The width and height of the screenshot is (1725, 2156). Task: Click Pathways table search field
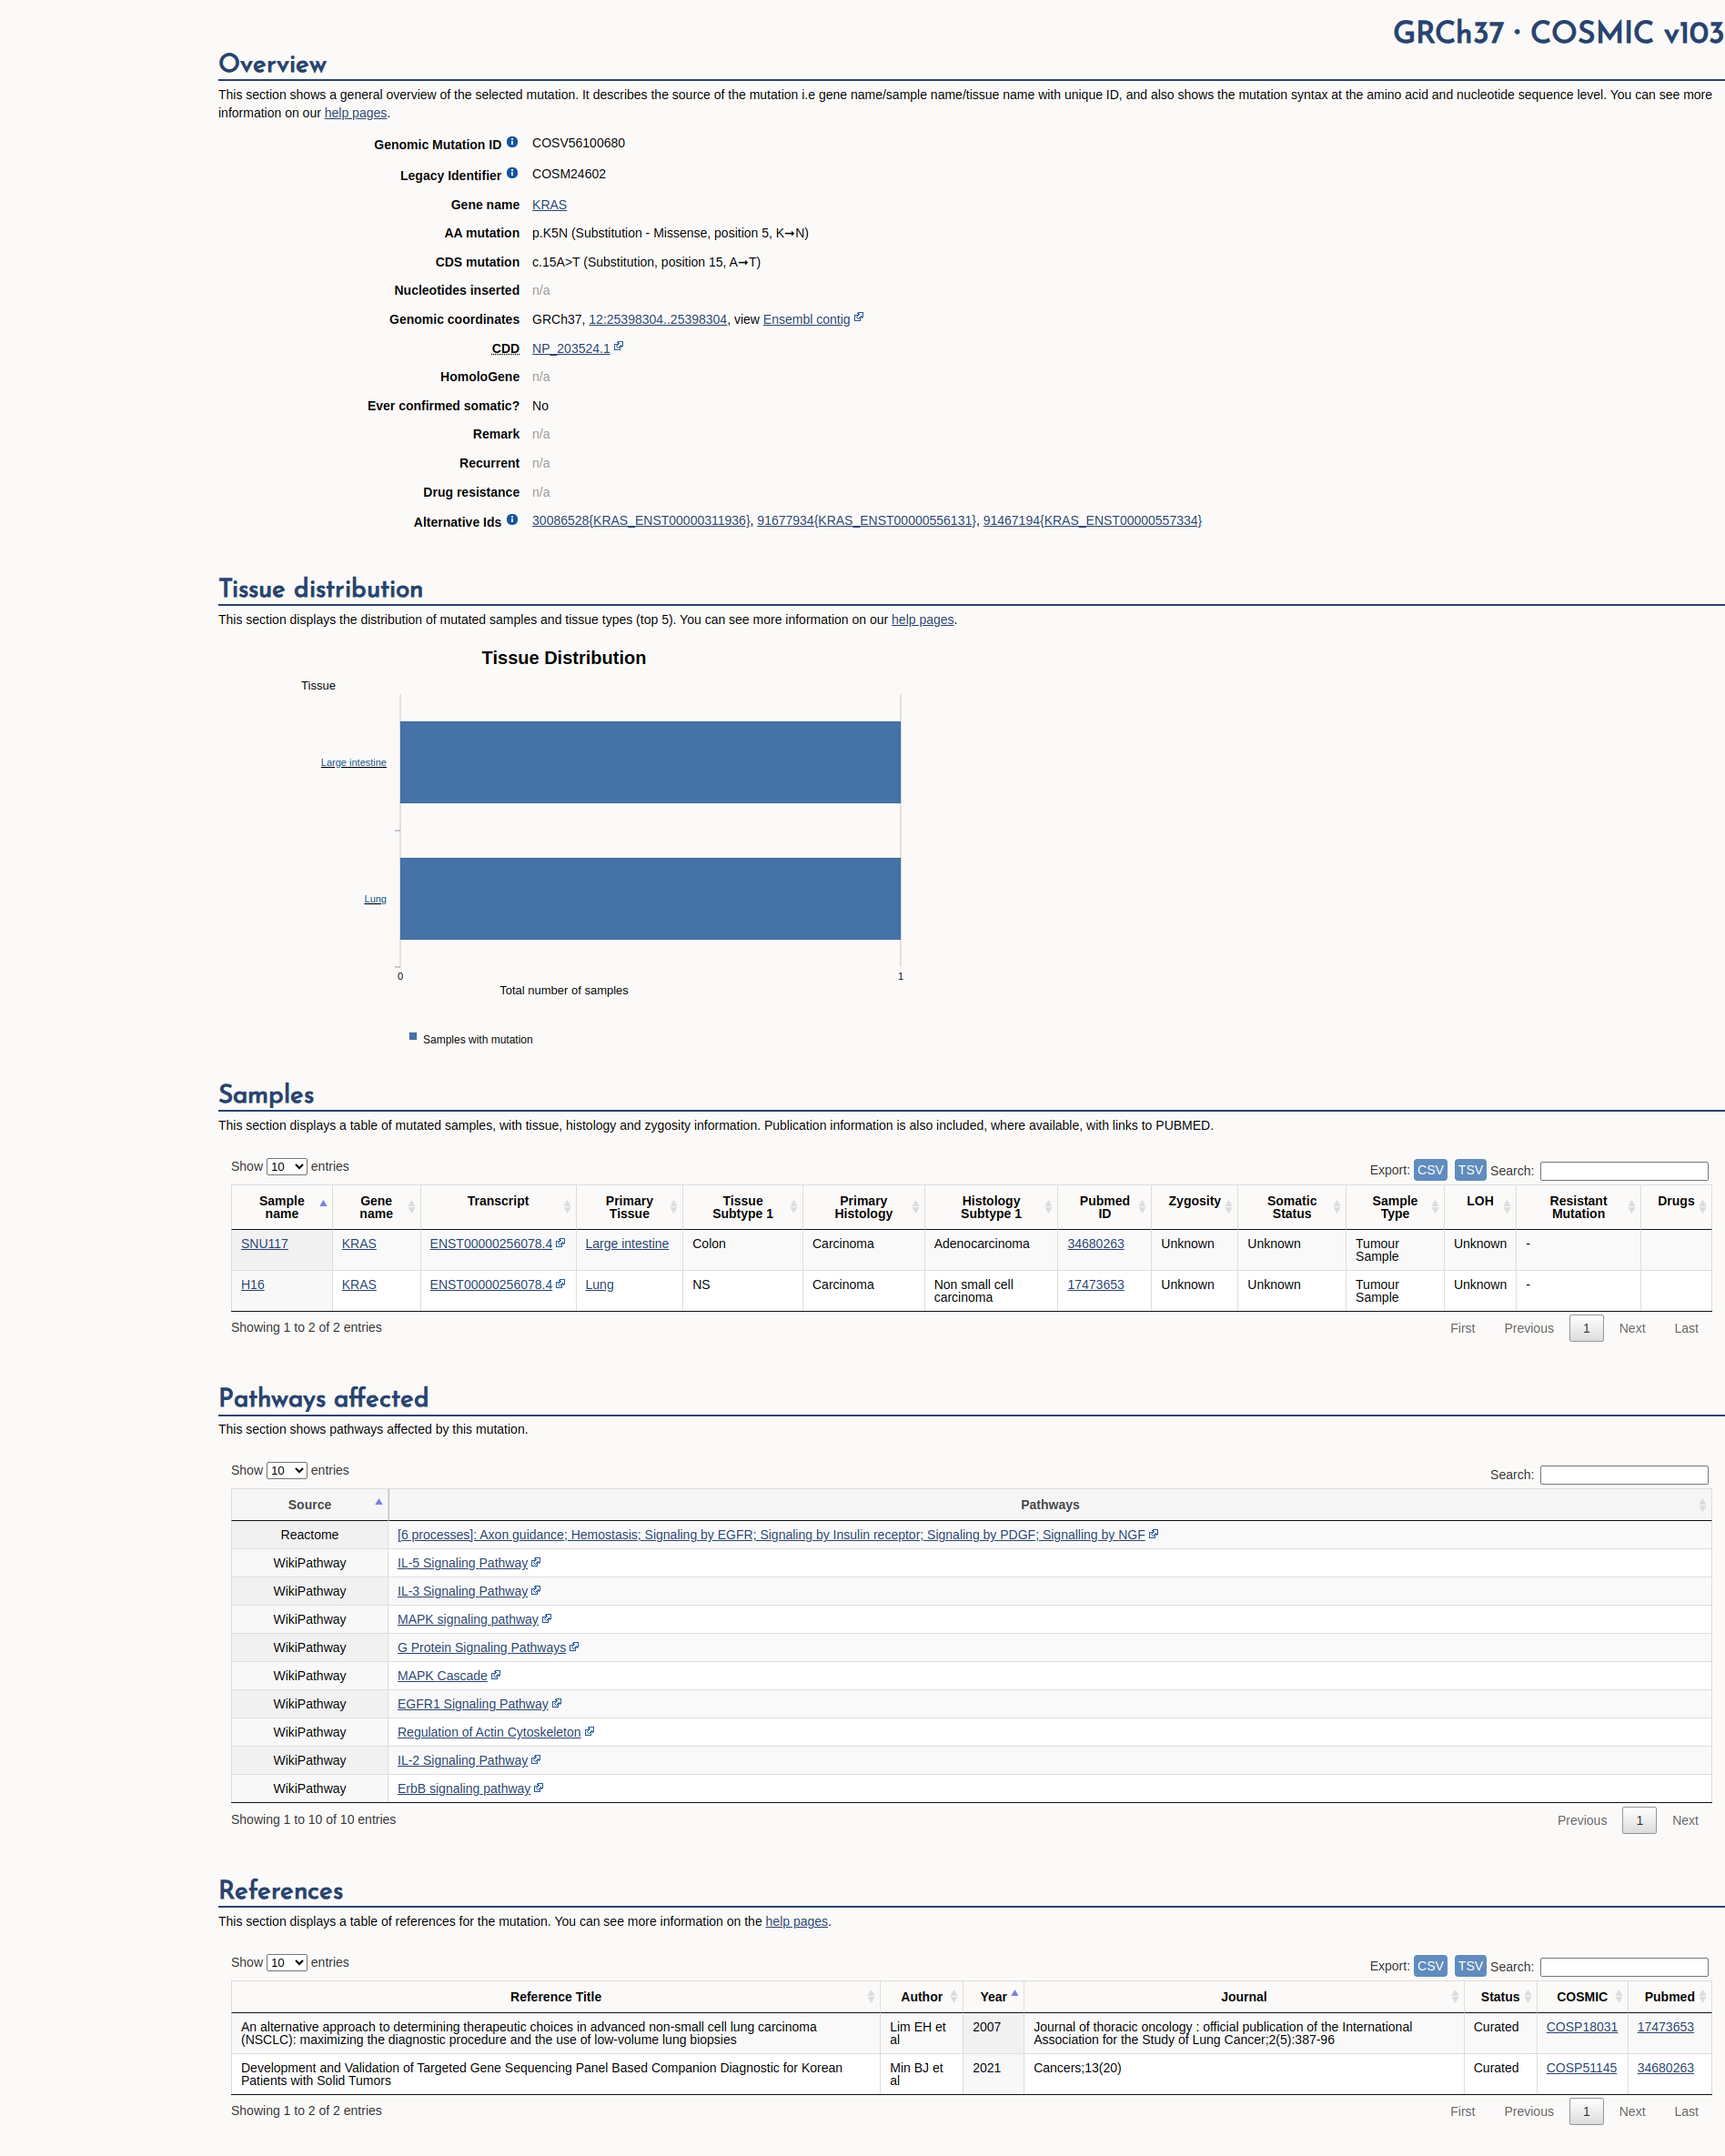coord(1624,1474)
